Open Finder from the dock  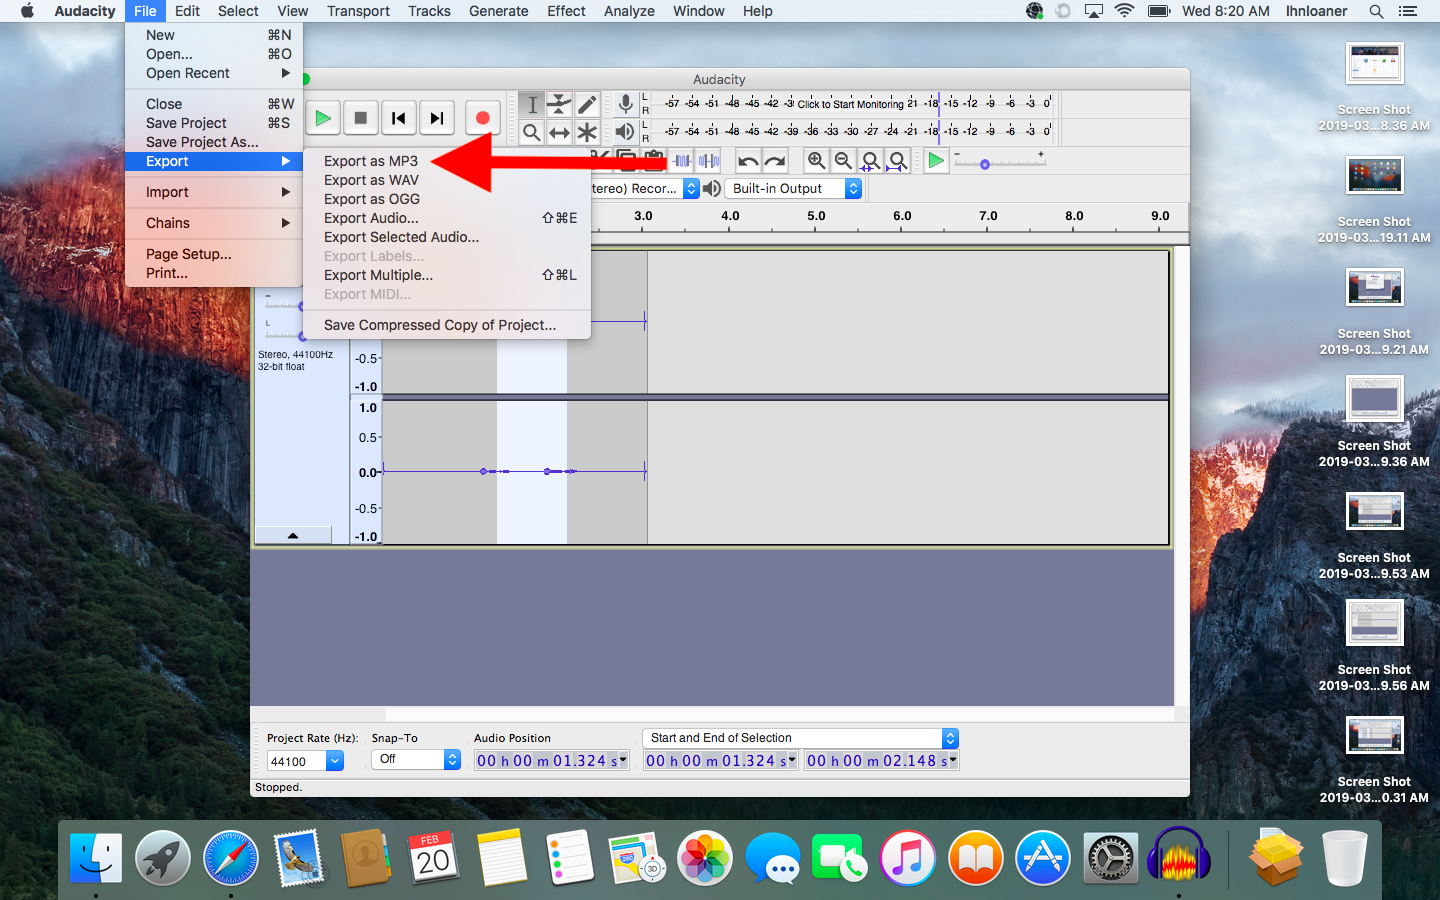coord(96,858)
